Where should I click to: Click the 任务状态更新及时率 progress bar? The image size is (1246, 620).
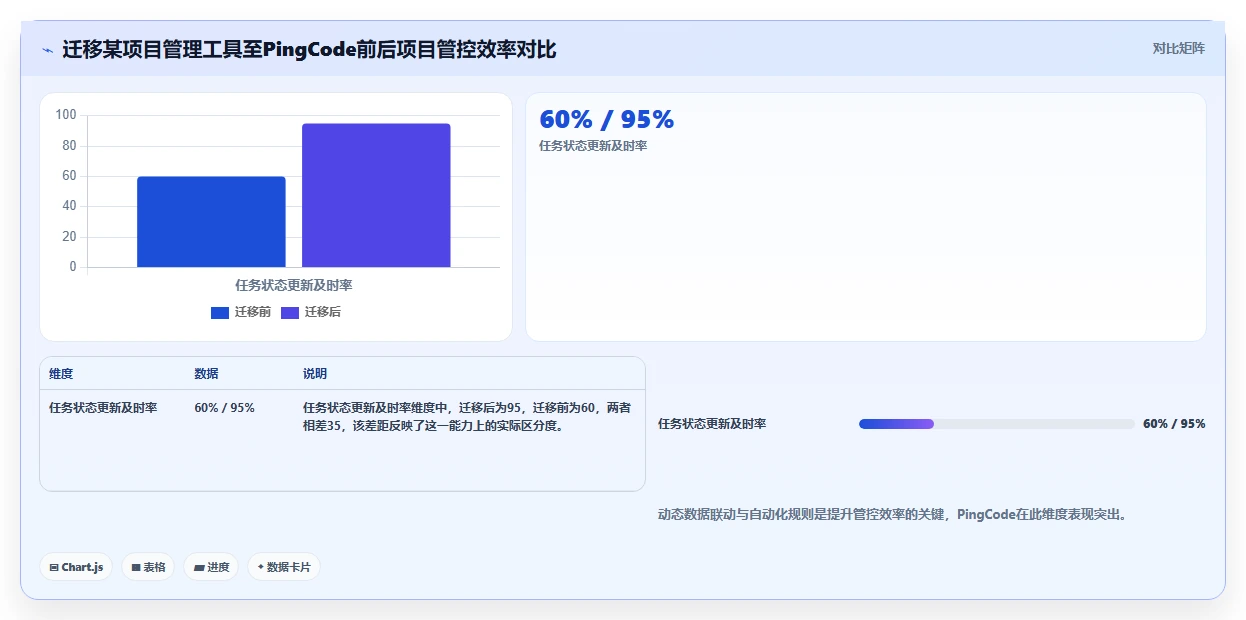coord(996,424)
